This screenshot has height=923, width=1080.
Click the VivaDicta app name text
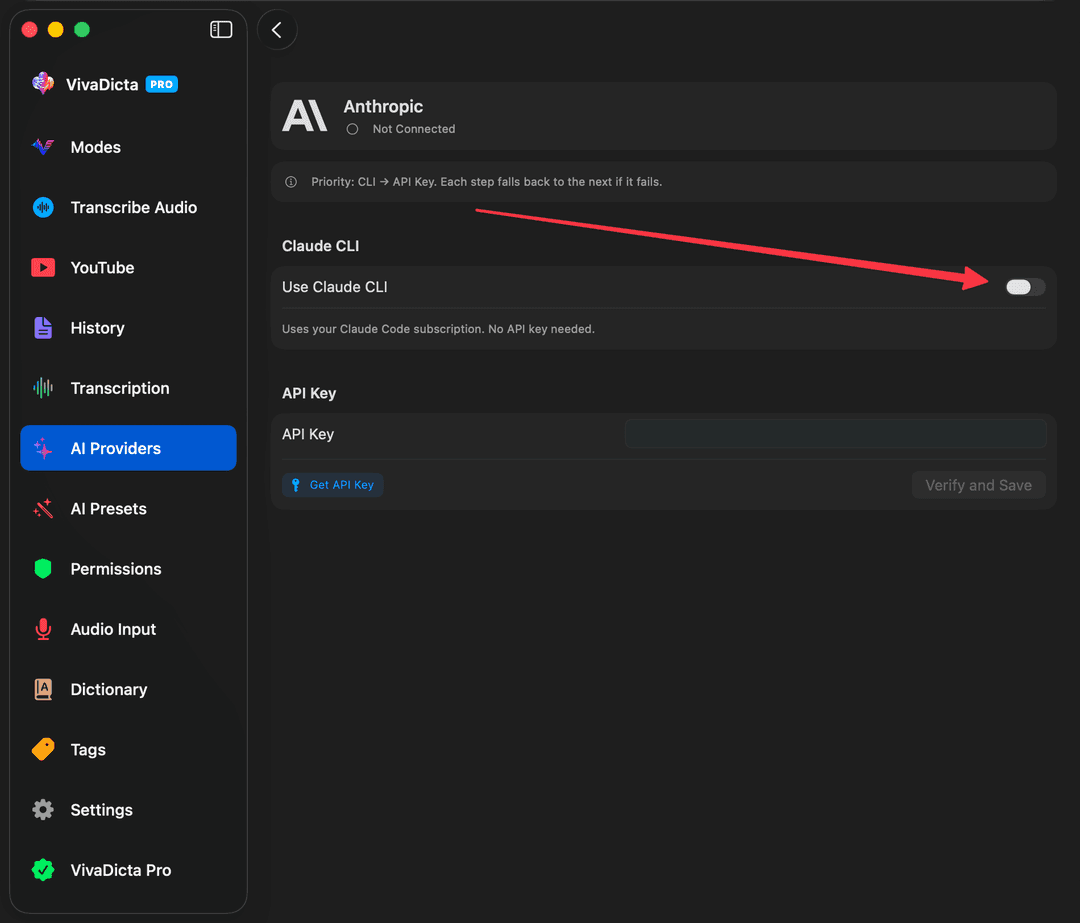(x=102, y=84)
